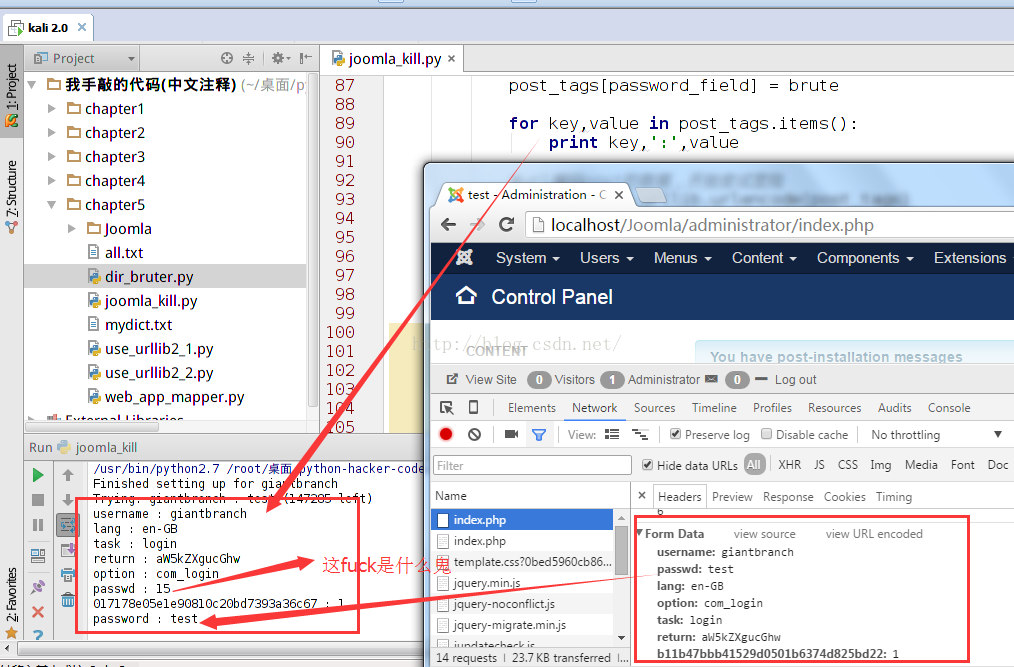The width and height of the screenshot is (1014, 667).
Task: Close the joomla_kill.py editor tab
Action: pyautogui.click(x=451, y=58)
